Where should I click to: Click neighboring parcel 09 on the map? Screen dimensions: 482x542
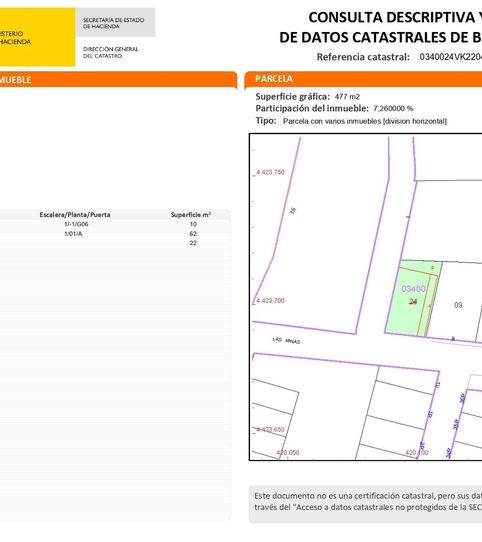pos(458,305)
